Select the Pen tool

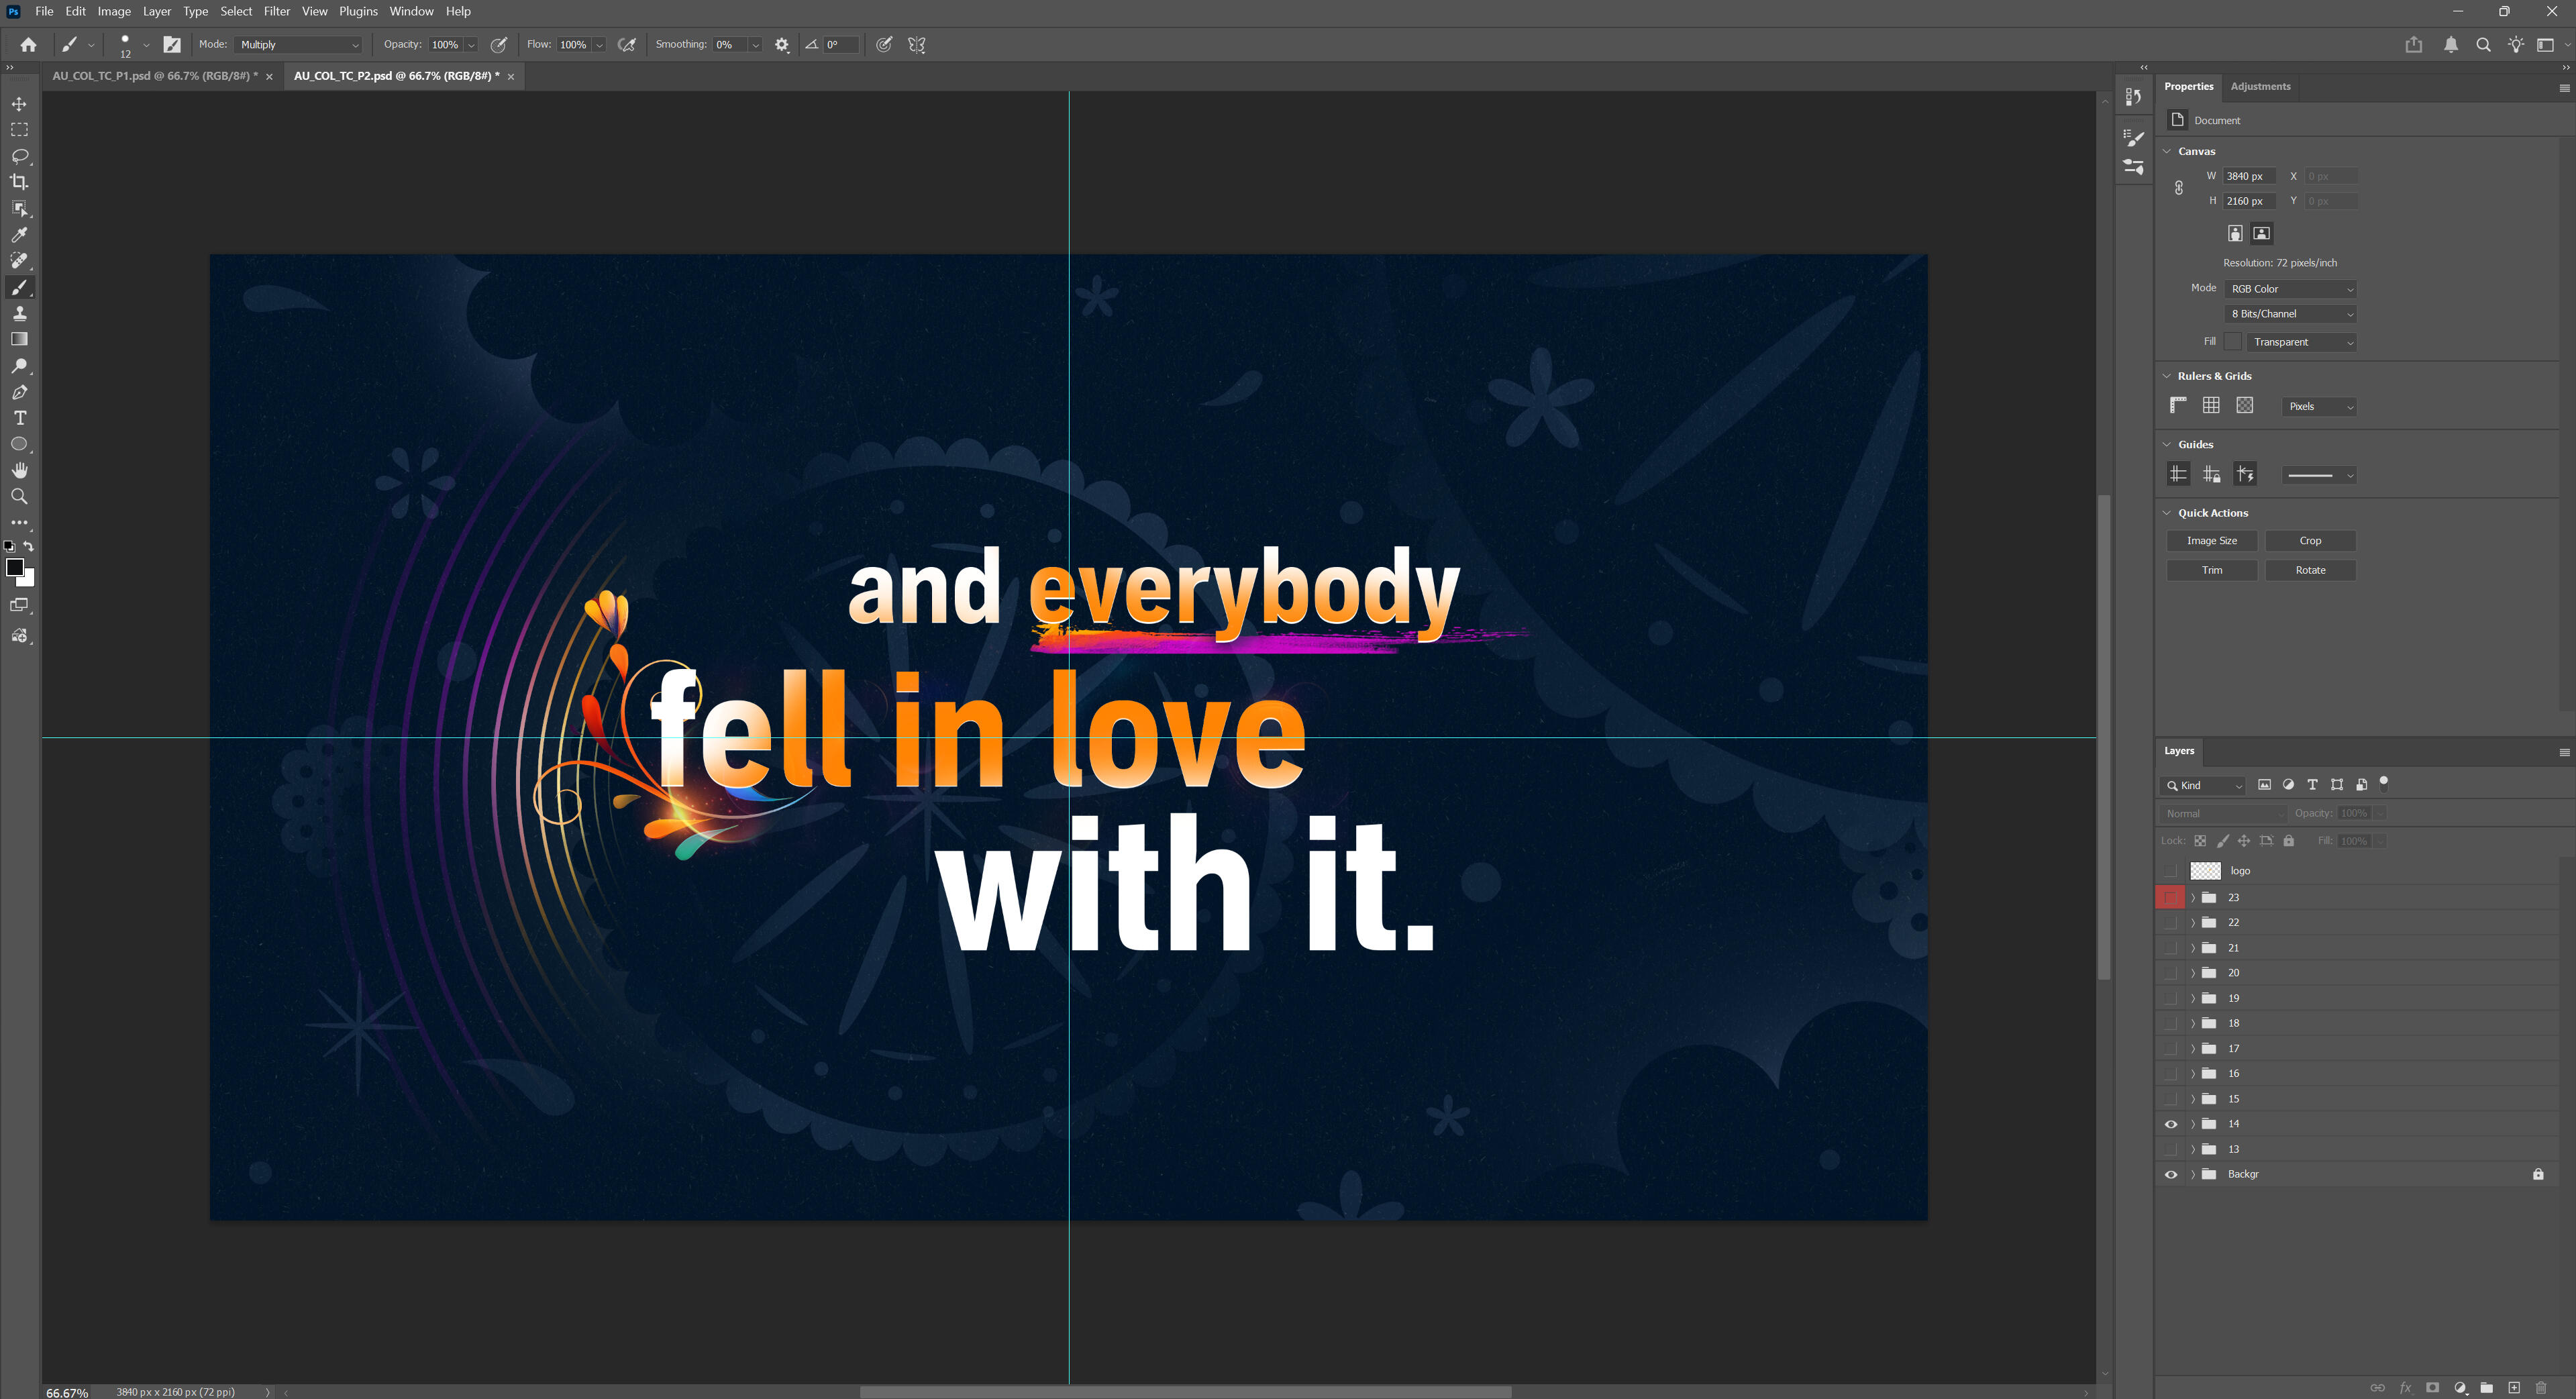(19, 392)
